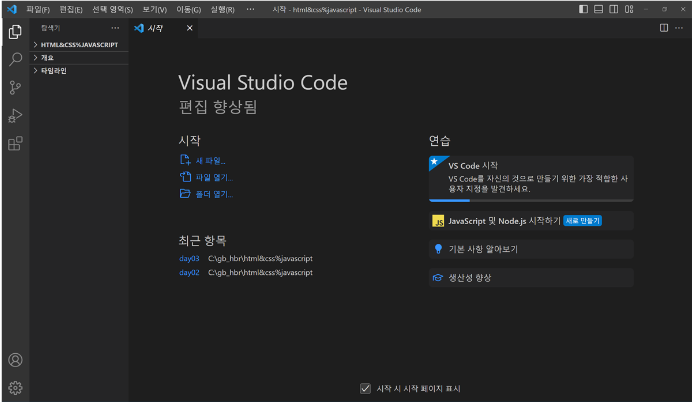Open recent item day02
The image size is (695, 402).
tap(189, 273)
